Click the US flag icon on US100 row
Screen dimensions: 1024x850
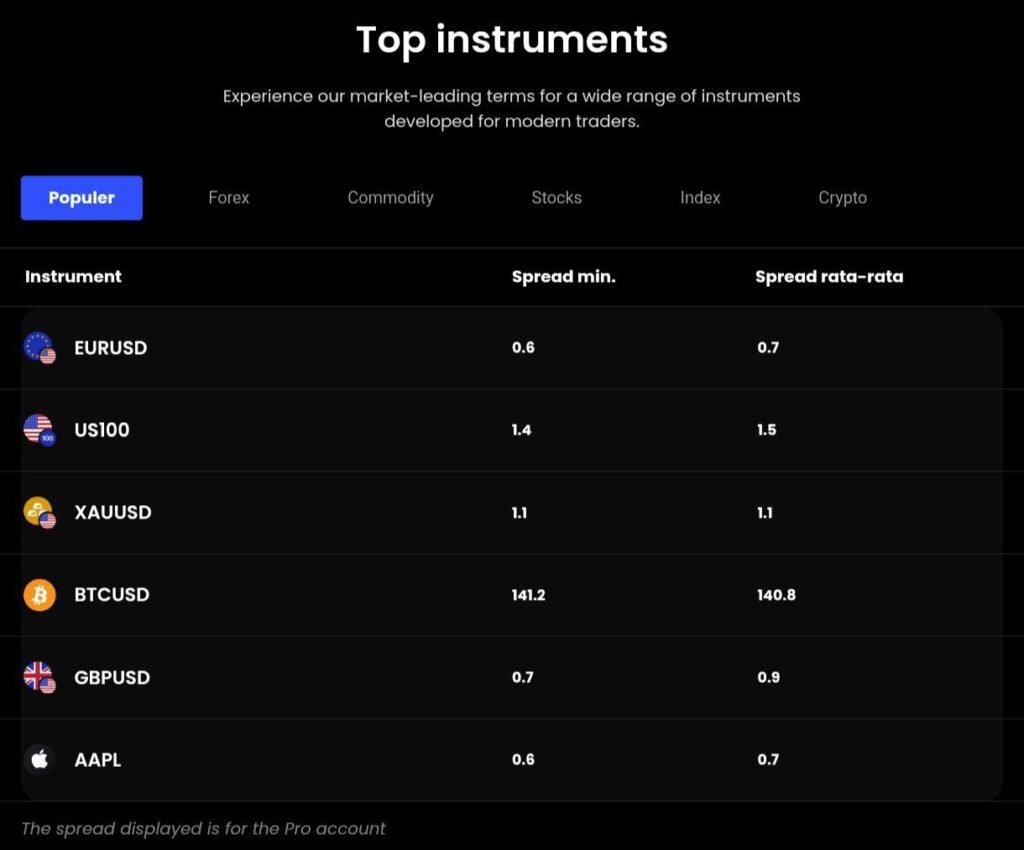40,430
